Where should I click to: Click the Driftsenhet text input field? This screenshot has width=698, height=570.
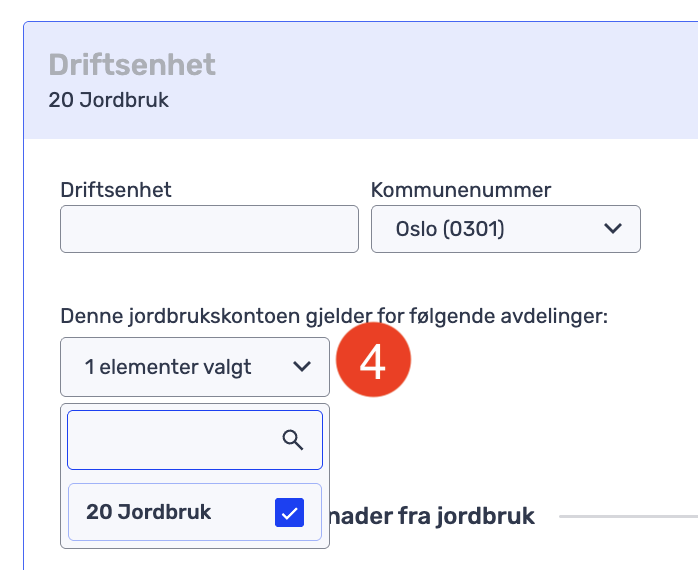[209, 229]
